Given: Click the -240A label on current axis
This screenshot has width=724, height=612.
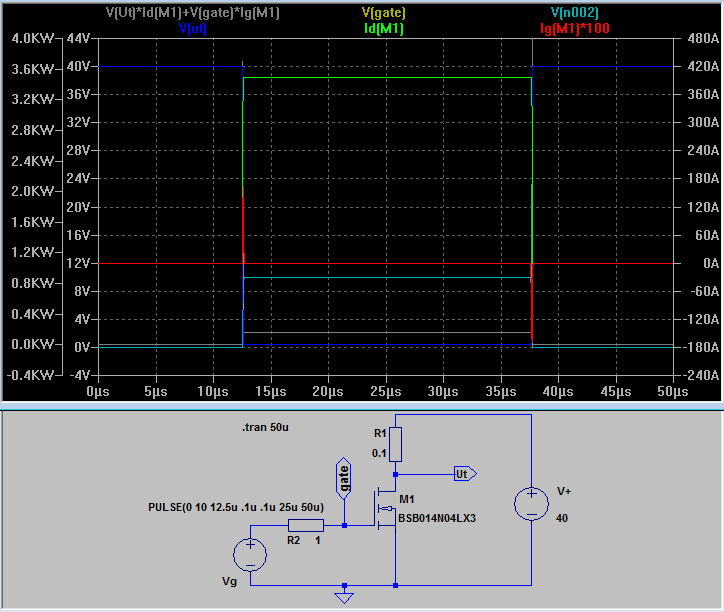Looking at the screenshot, I should (701, 375).
